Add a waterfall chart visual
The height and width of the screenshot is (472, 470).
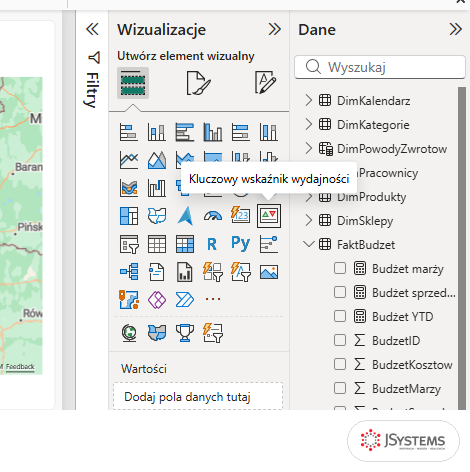[157, 188]
